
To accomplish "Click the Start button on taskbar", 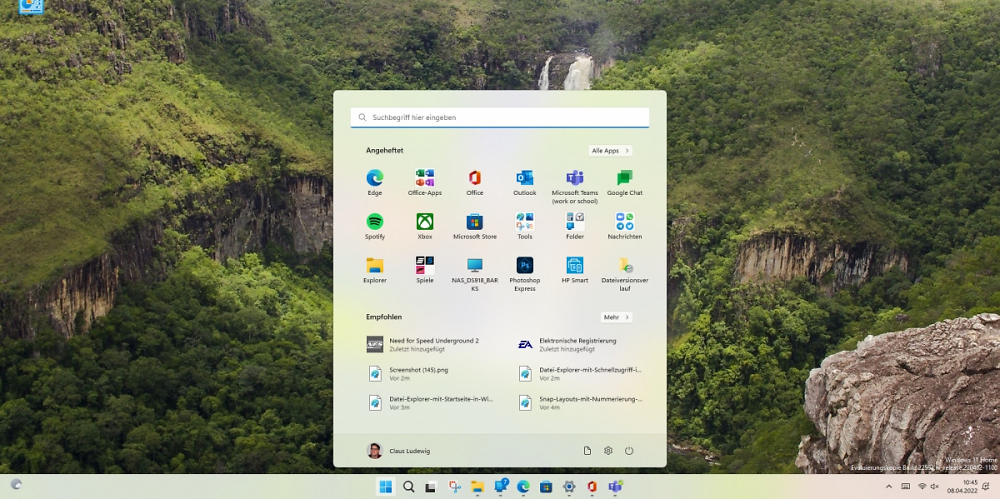I will coord(386,487).
